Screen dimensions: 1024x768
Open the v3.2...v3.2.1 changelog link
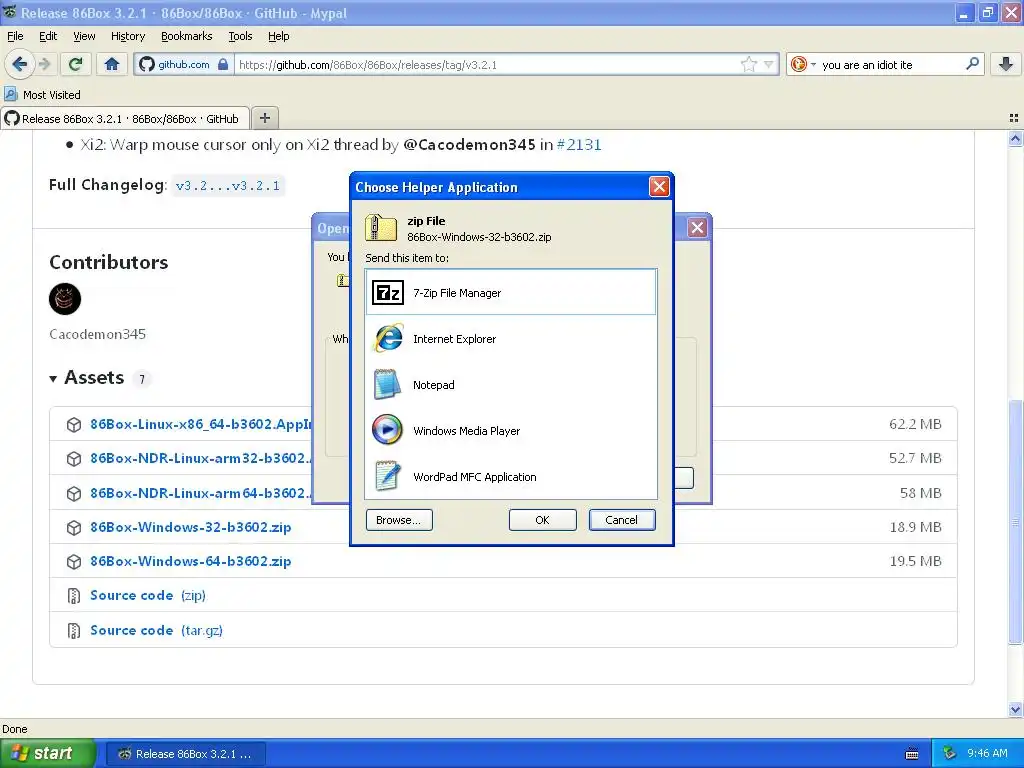coord(228,185)
